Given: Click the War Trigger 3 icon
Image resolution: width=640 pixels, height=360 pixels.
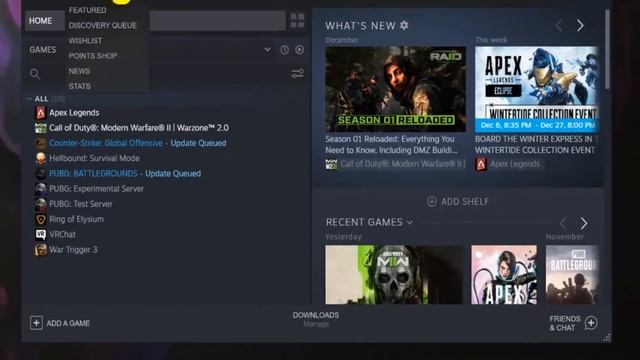Looking at the screenshot, I should pyautogui.click(x=40, y=250).
